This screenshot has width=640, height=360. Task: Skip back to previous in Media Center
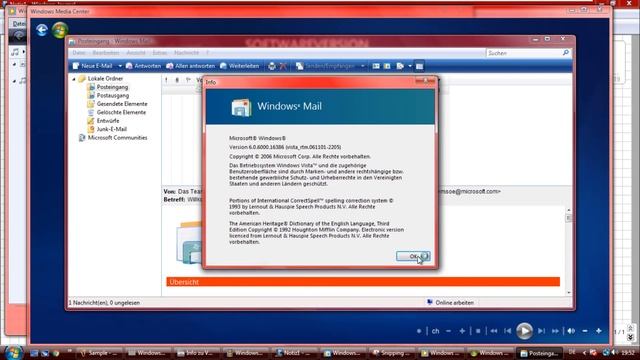tap(507, 331)
